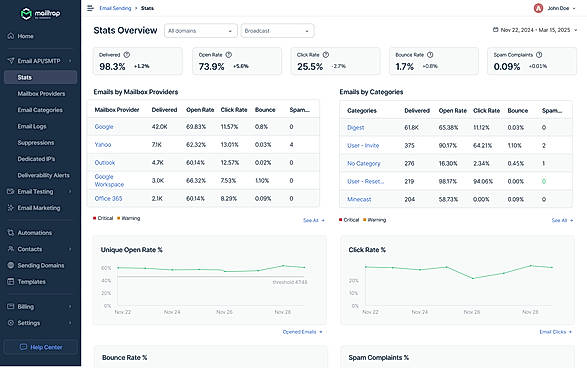Click the Open Rate 73.9% stat card
The width and height of the screenshot is (587, 368).
pyautogui.click(x=237, y=61)
